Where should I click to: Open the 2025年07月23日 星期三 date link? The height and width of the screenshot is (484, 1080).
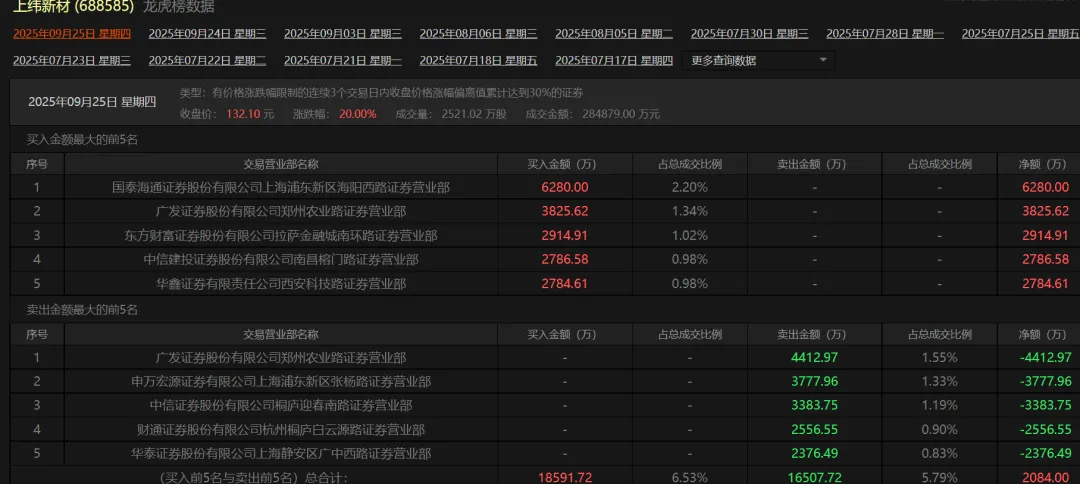(x=72, y=61)
